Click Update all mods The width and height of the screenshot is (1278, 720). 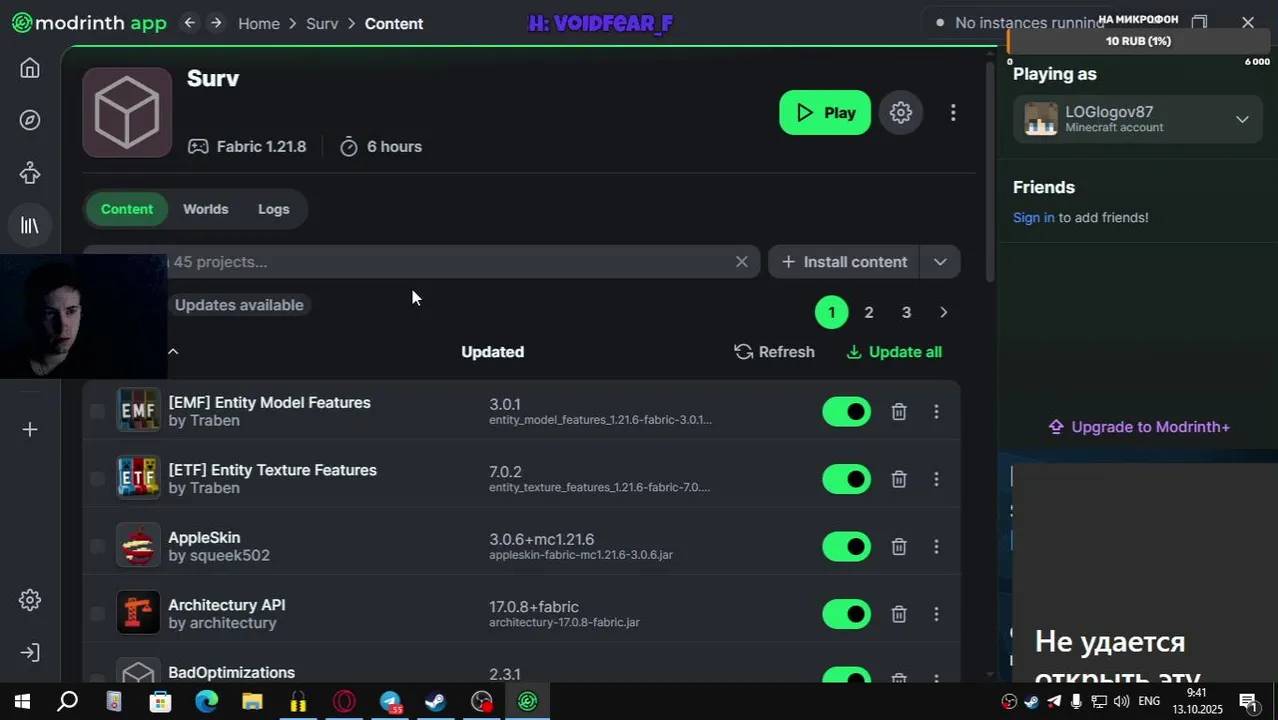click(894, 352)
